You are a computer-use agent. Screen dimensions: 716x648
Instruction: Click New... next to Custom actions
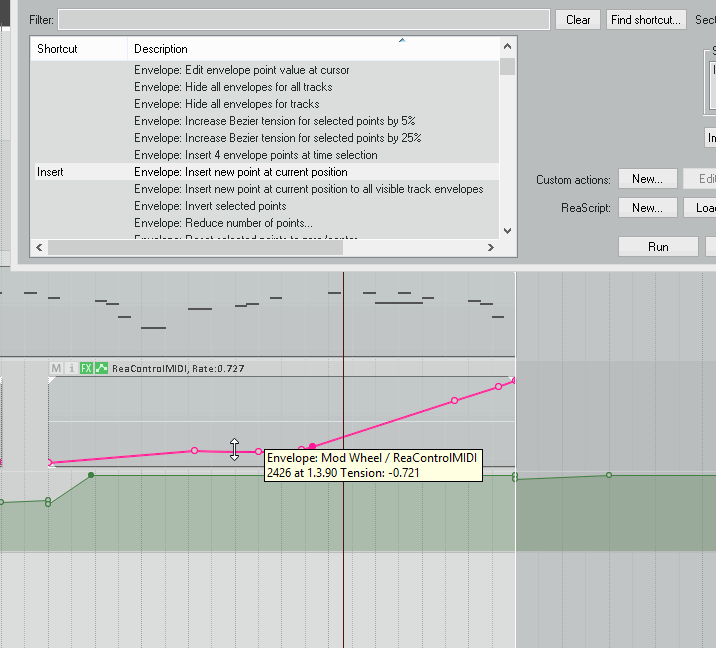(647, 180)
